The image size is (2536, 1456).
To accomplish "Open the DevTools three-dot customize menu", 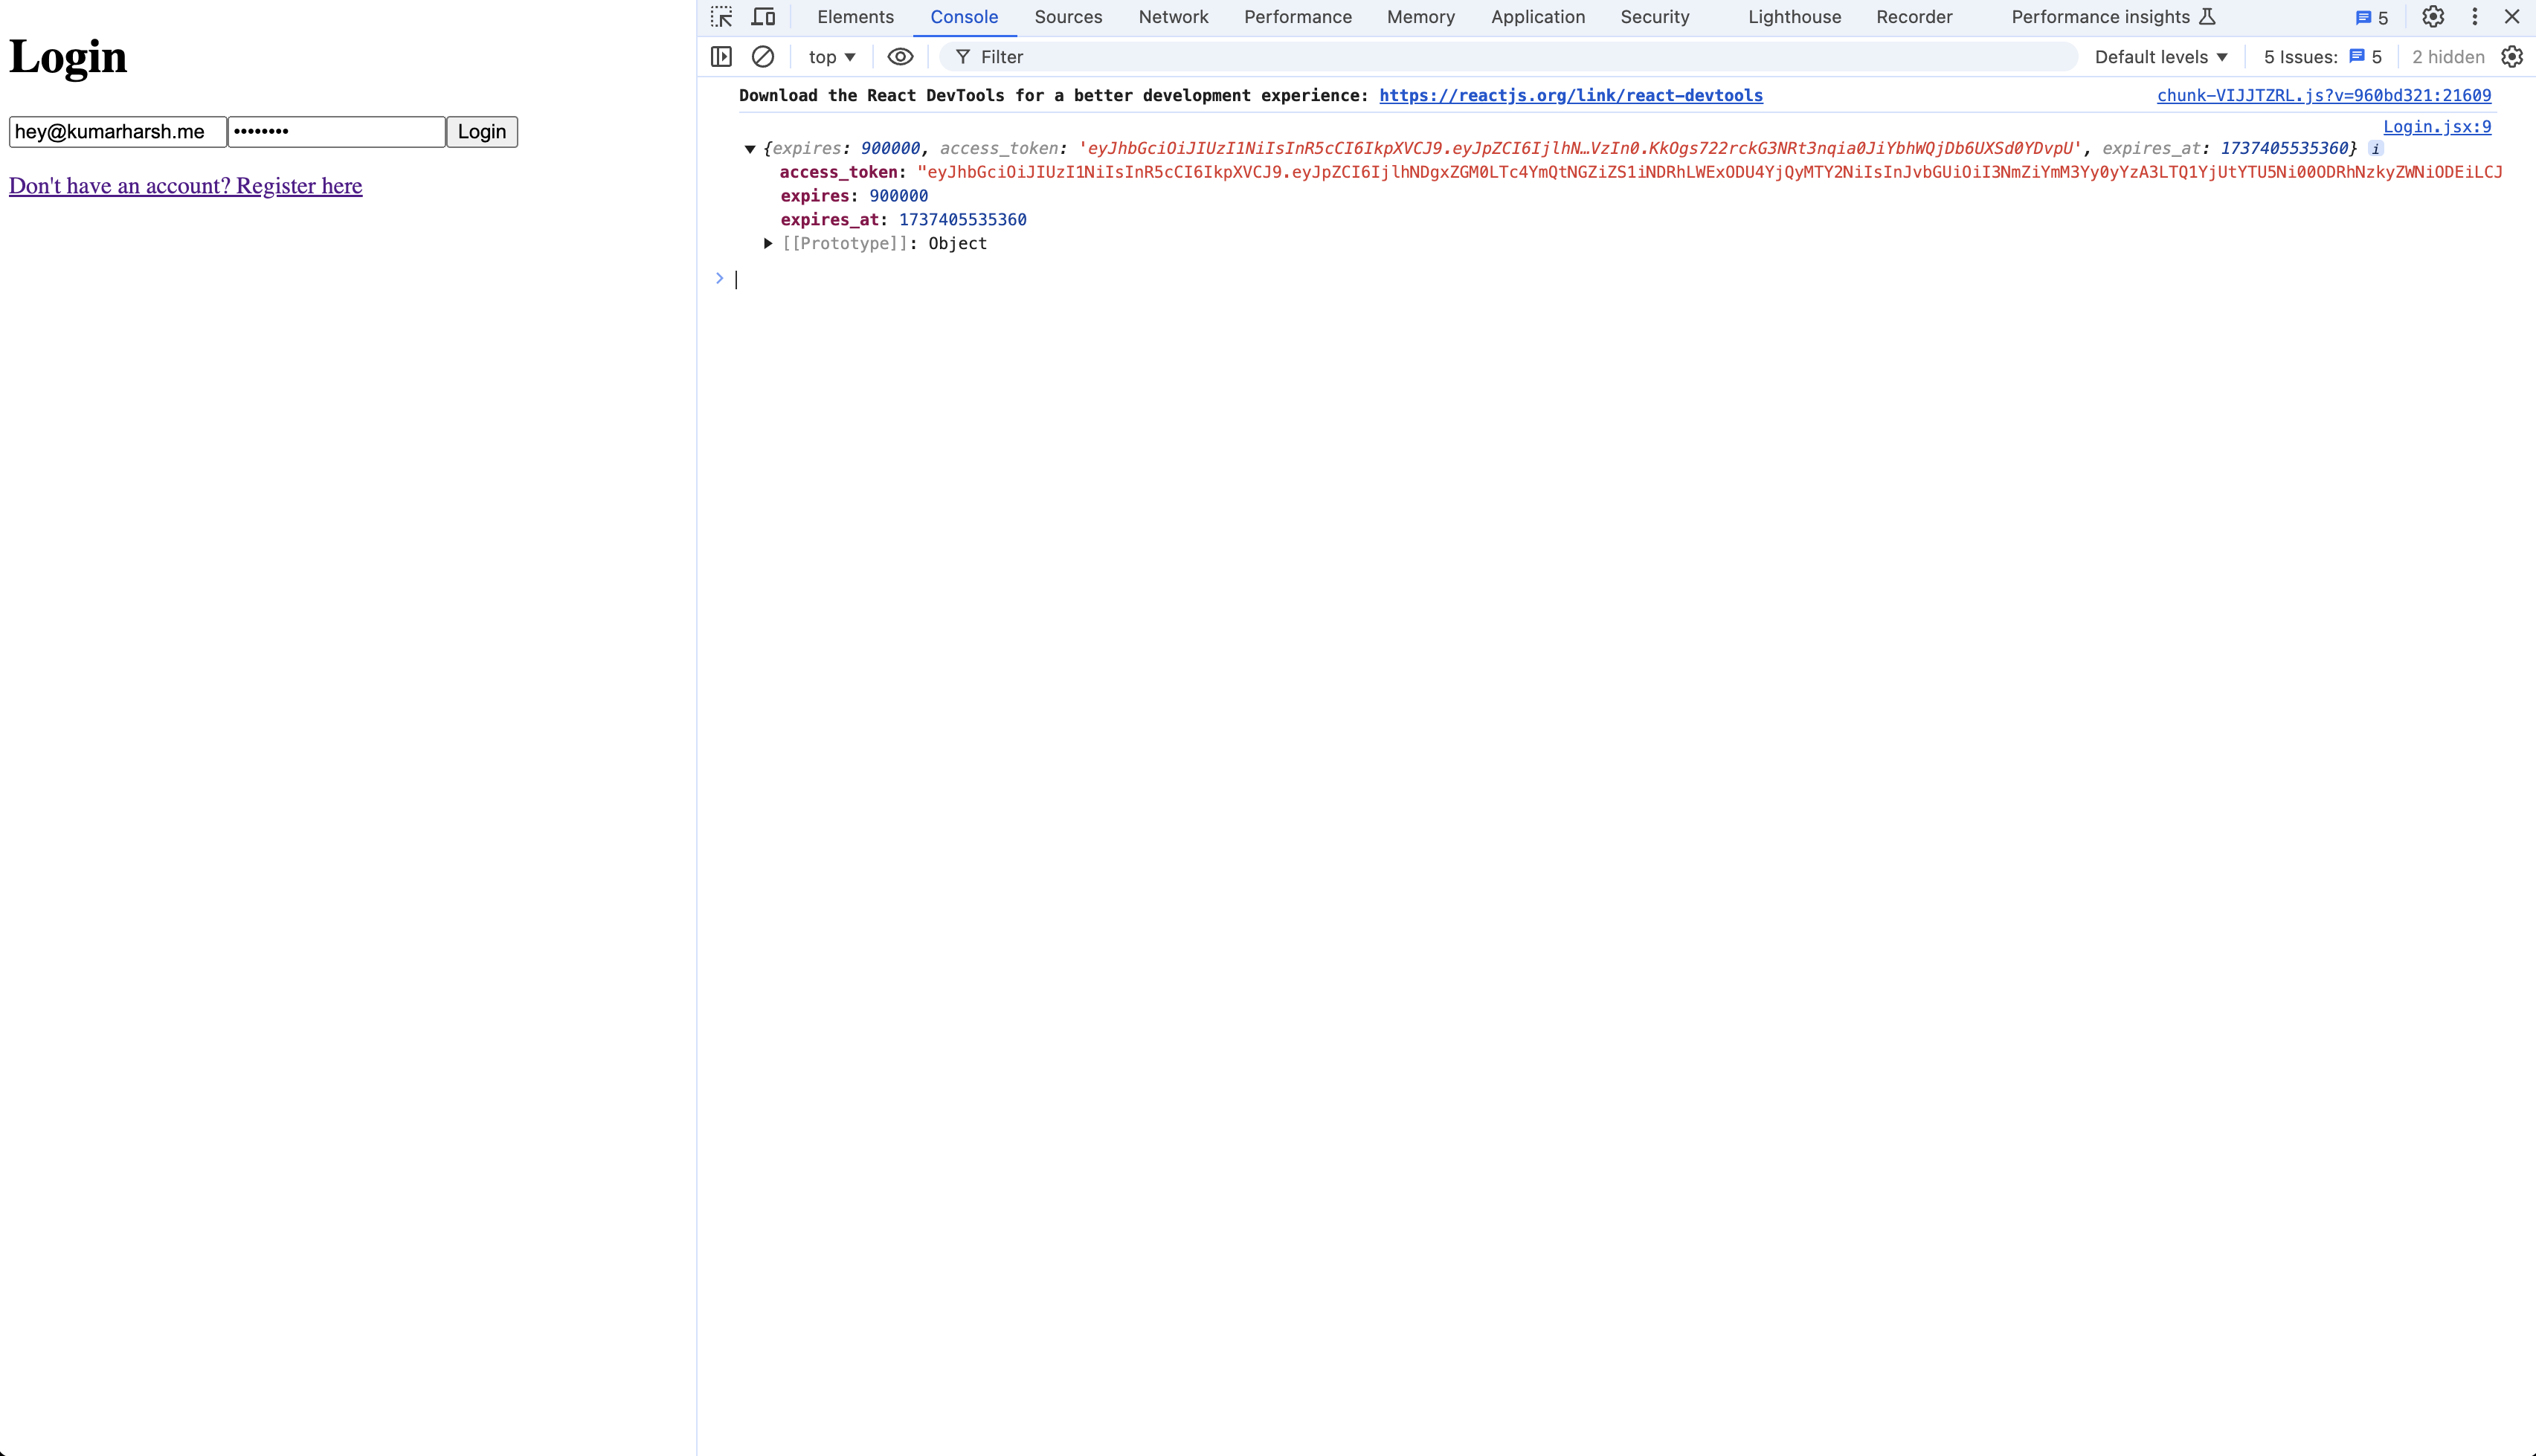I will (2475, 17).
